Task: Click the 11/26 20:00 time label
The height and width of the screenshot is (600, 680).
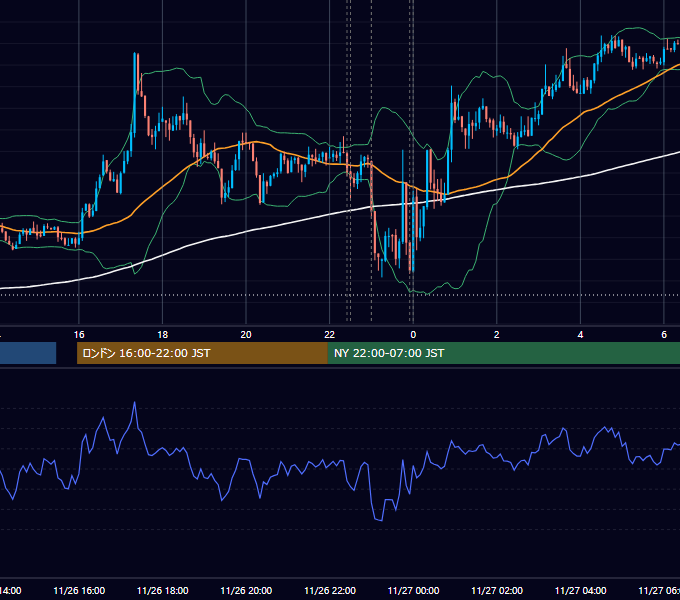Action: coord(246,590)
